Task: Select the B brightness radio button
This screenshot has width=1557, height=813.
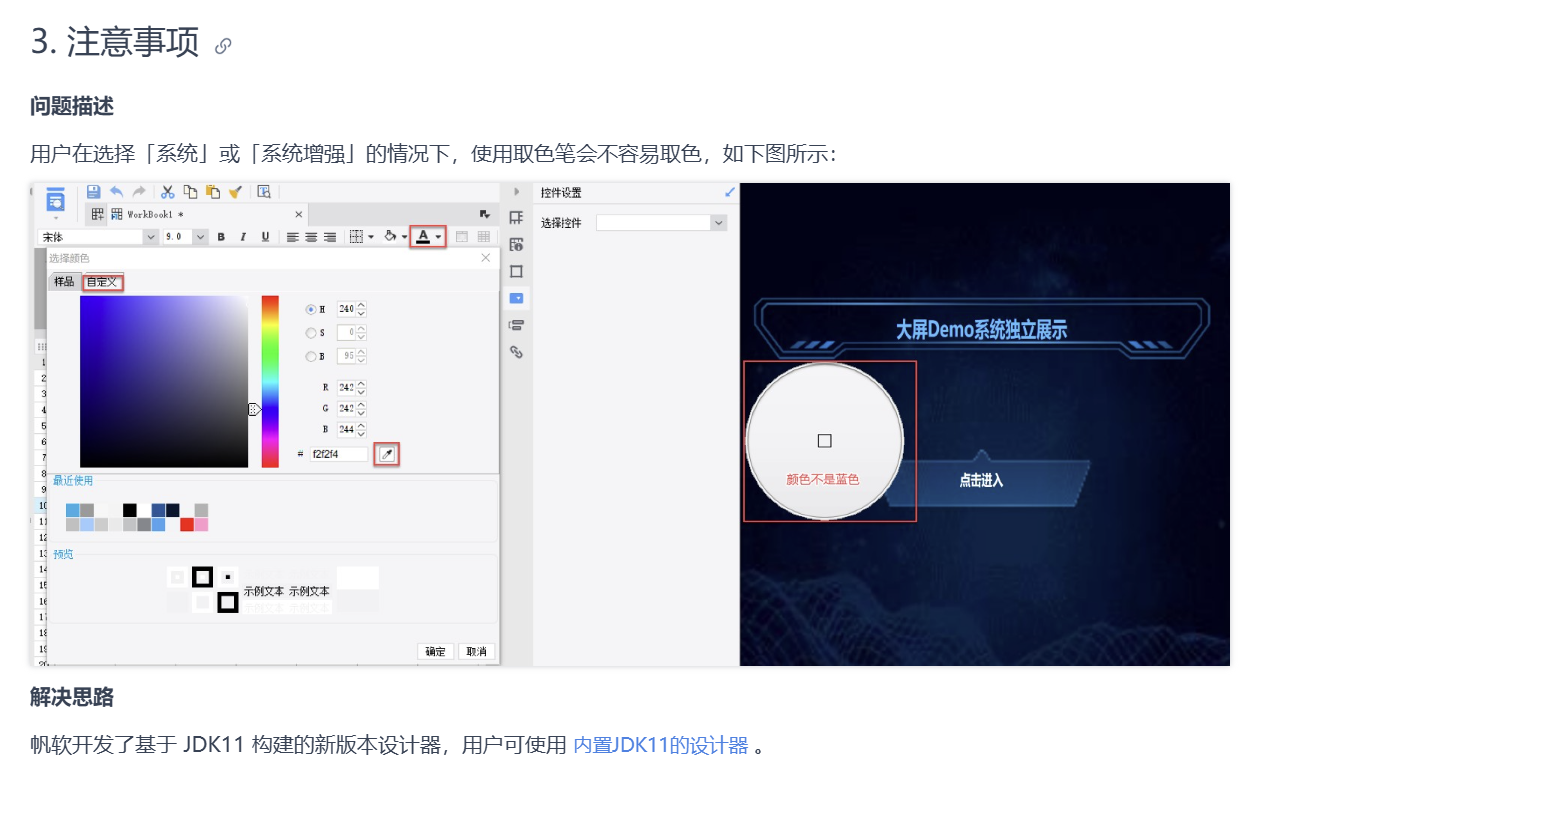Action: [x=311, y=357]
